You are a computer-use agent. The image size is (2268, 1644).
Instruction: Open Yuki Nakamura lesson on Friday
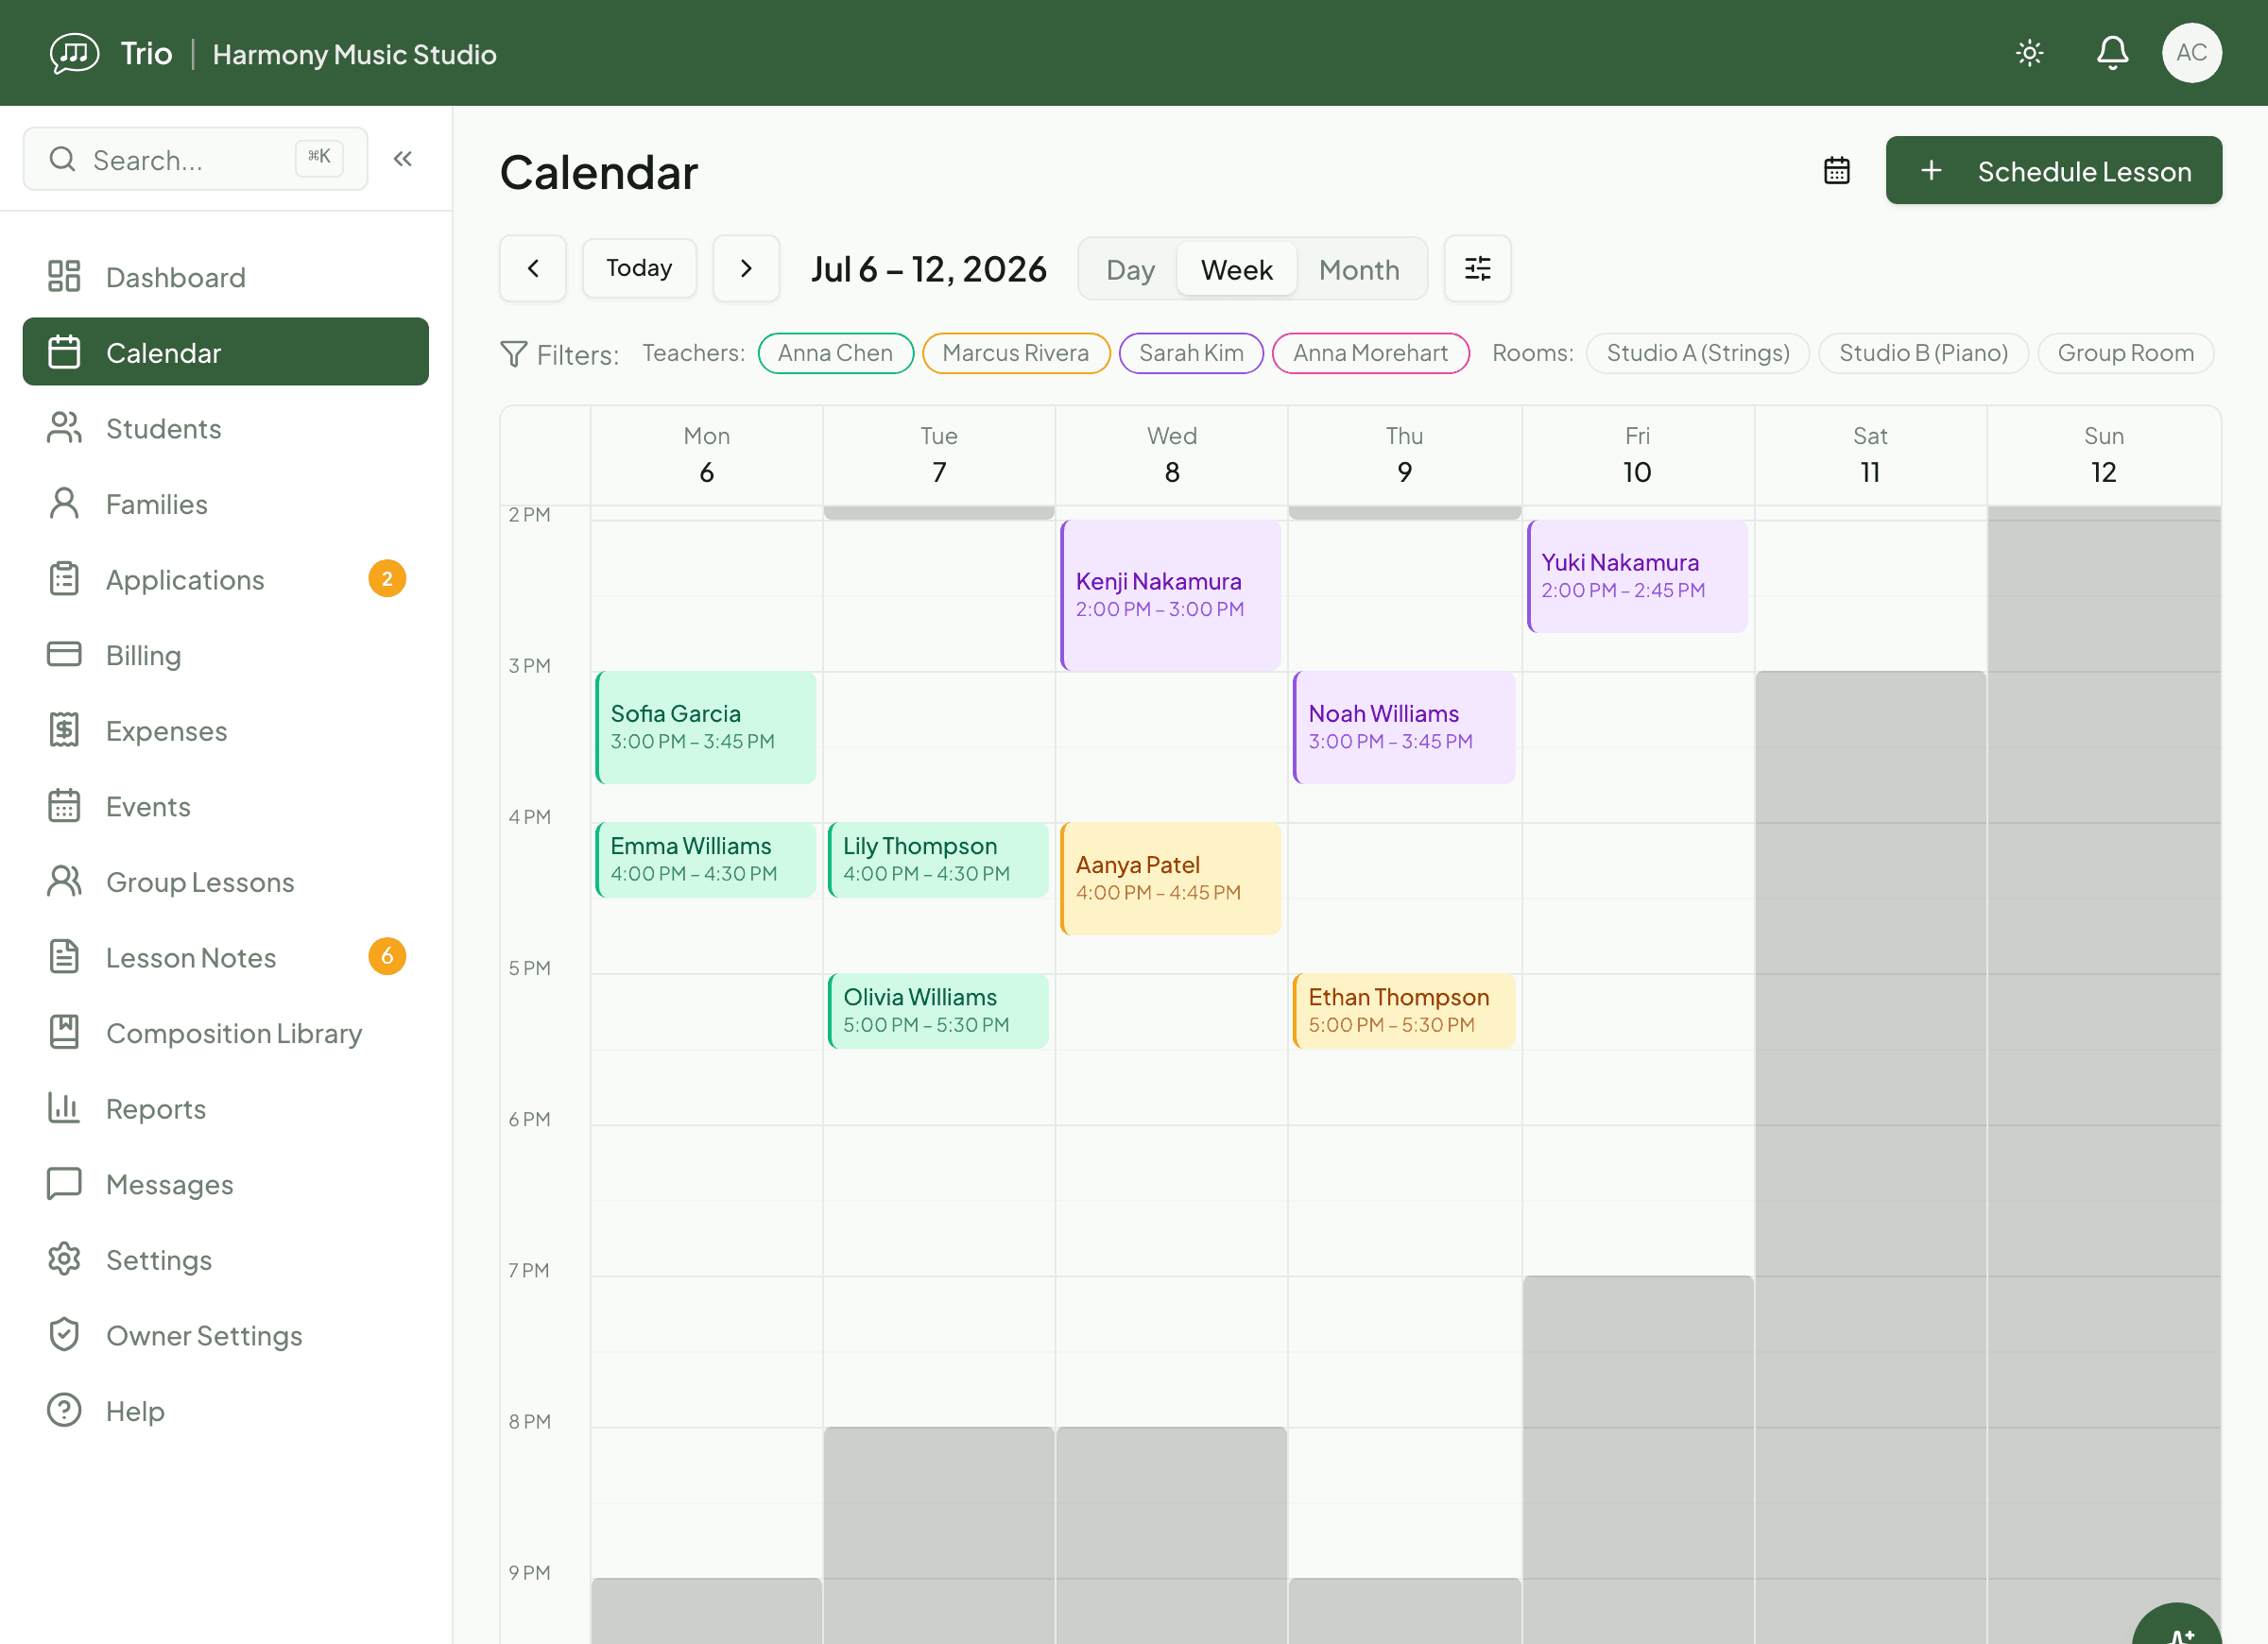pos(1638,576)
